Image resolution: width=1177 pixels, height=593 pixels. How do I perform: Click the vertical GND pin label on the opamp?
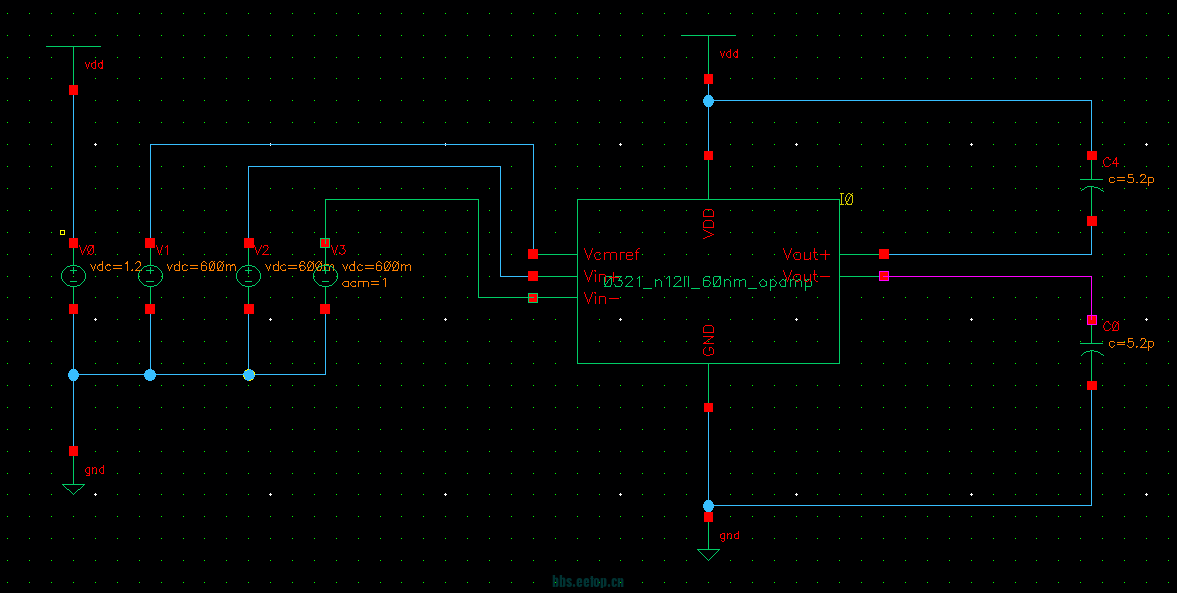coord(709,340)
